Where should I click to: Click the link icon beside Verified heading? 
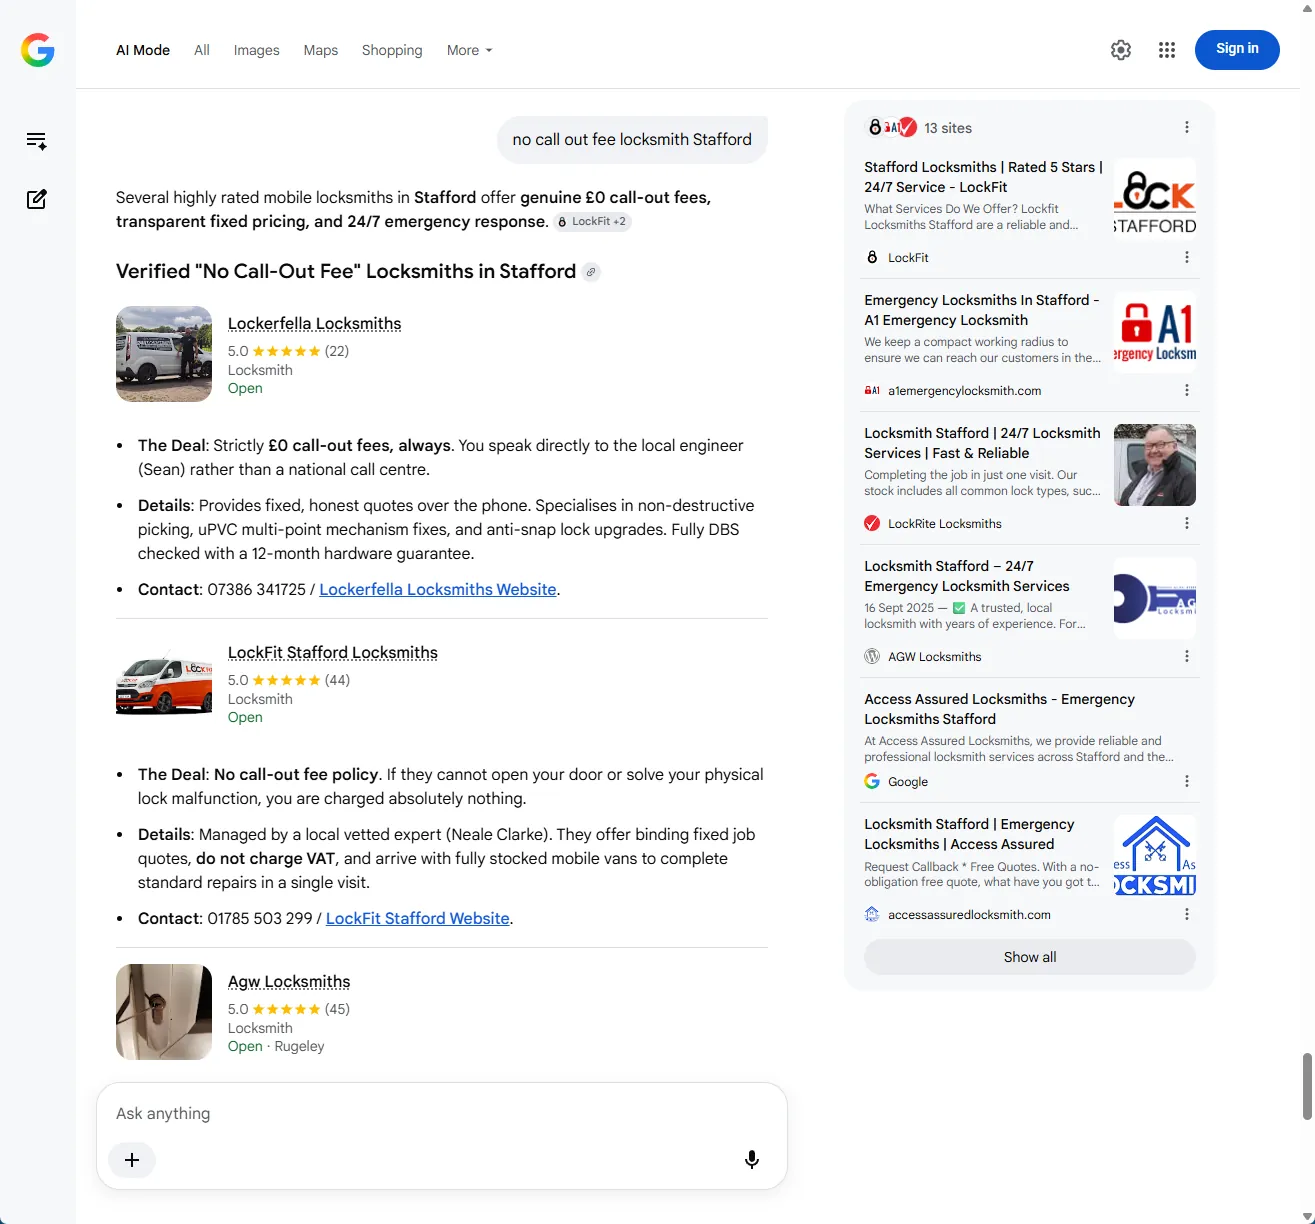(x=591, y=272)
